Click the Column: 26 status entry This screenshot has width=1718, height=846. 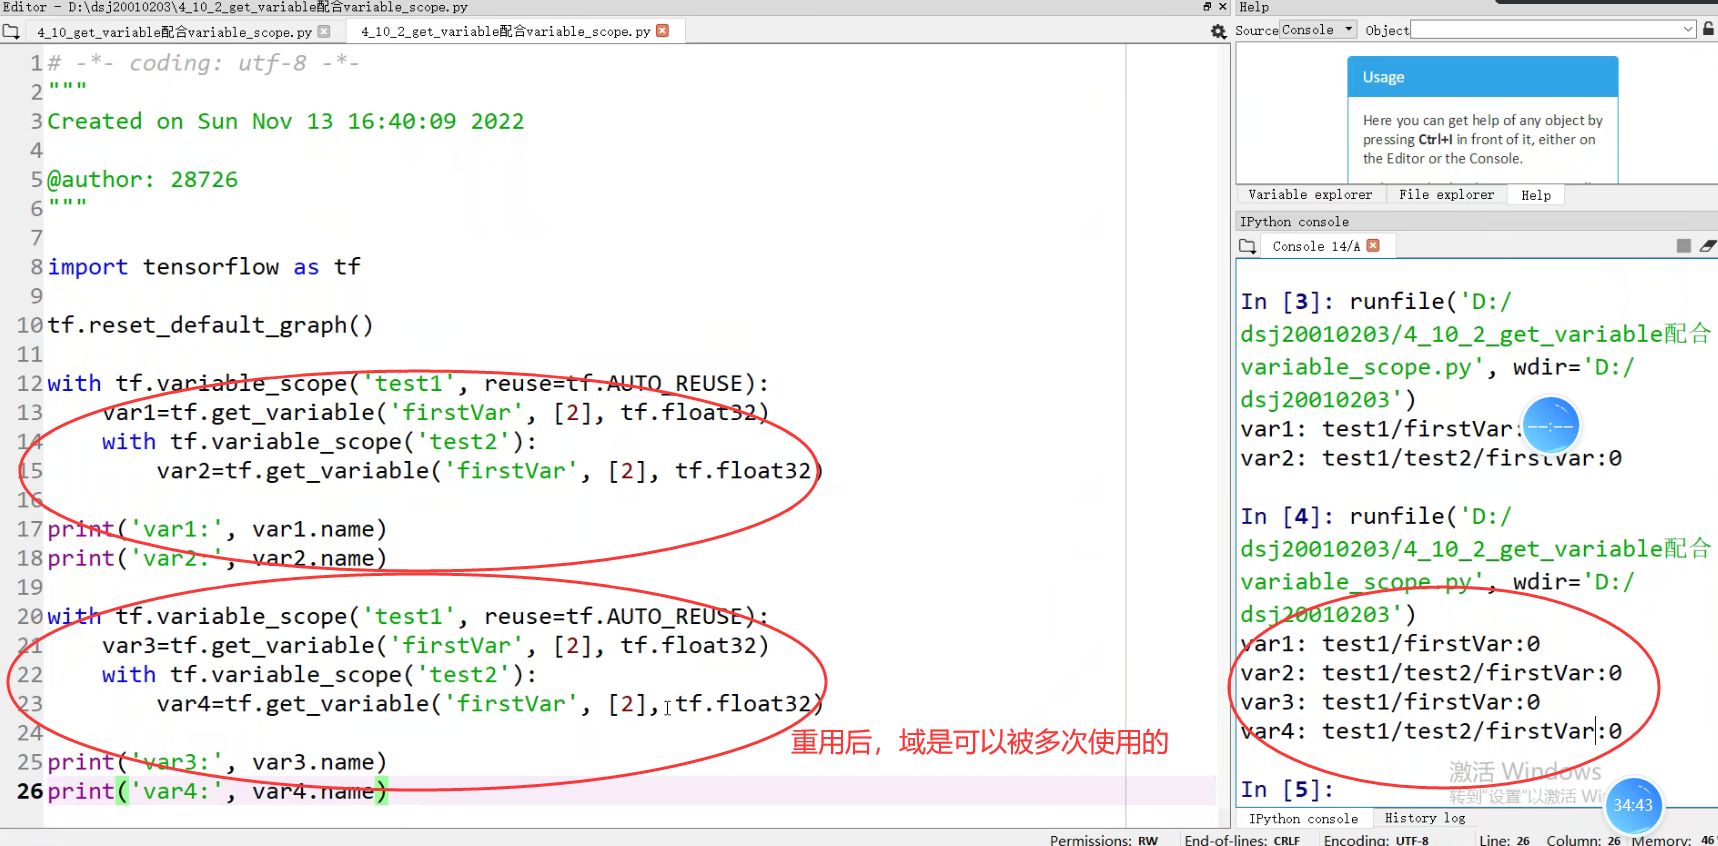1583,840
